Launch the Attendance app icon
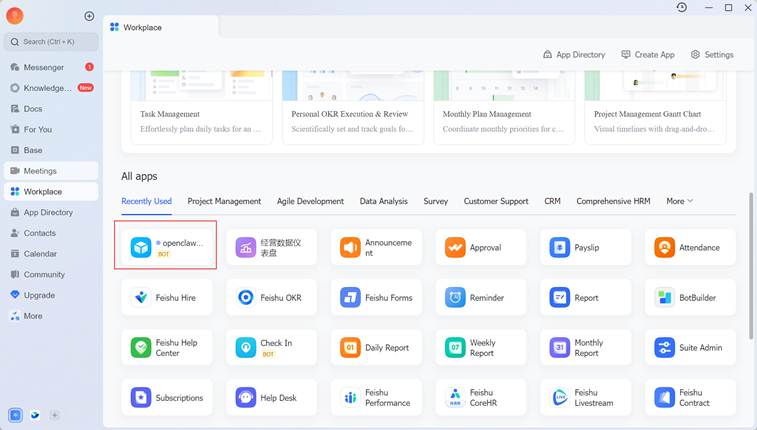 [x=664, y=248]
